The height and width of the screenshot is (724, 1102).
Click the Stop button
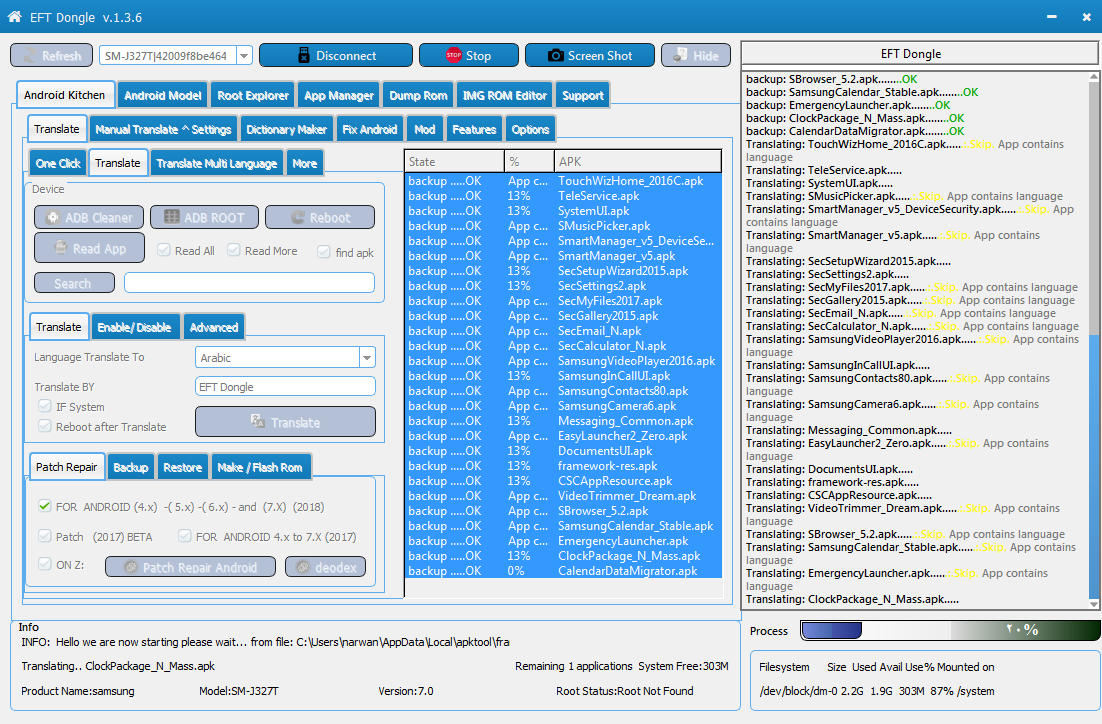coord(469,56)
